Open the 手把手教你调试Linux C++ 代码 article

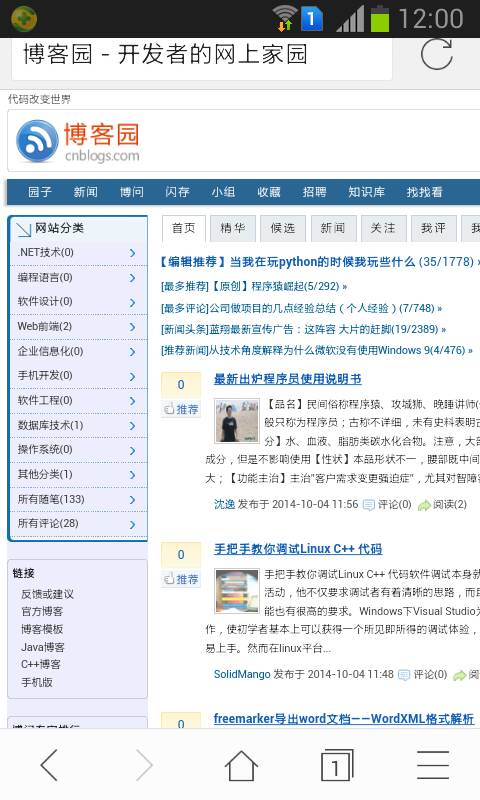(298, 549)
